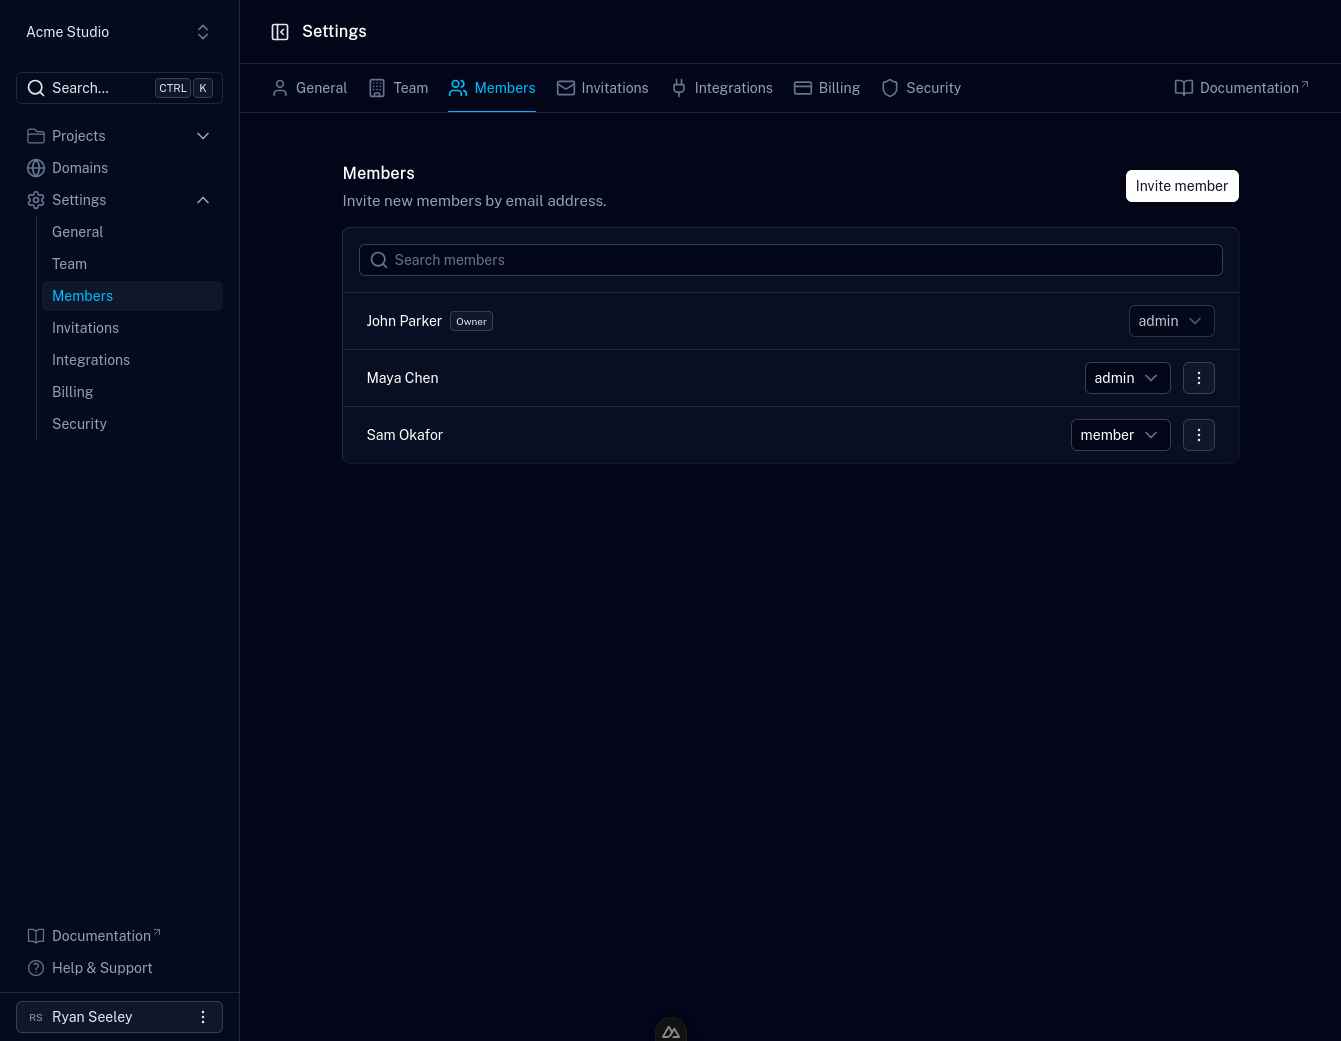
Task: Open the actions menu for Maya Chen
Action: (x=1199, y=378)
